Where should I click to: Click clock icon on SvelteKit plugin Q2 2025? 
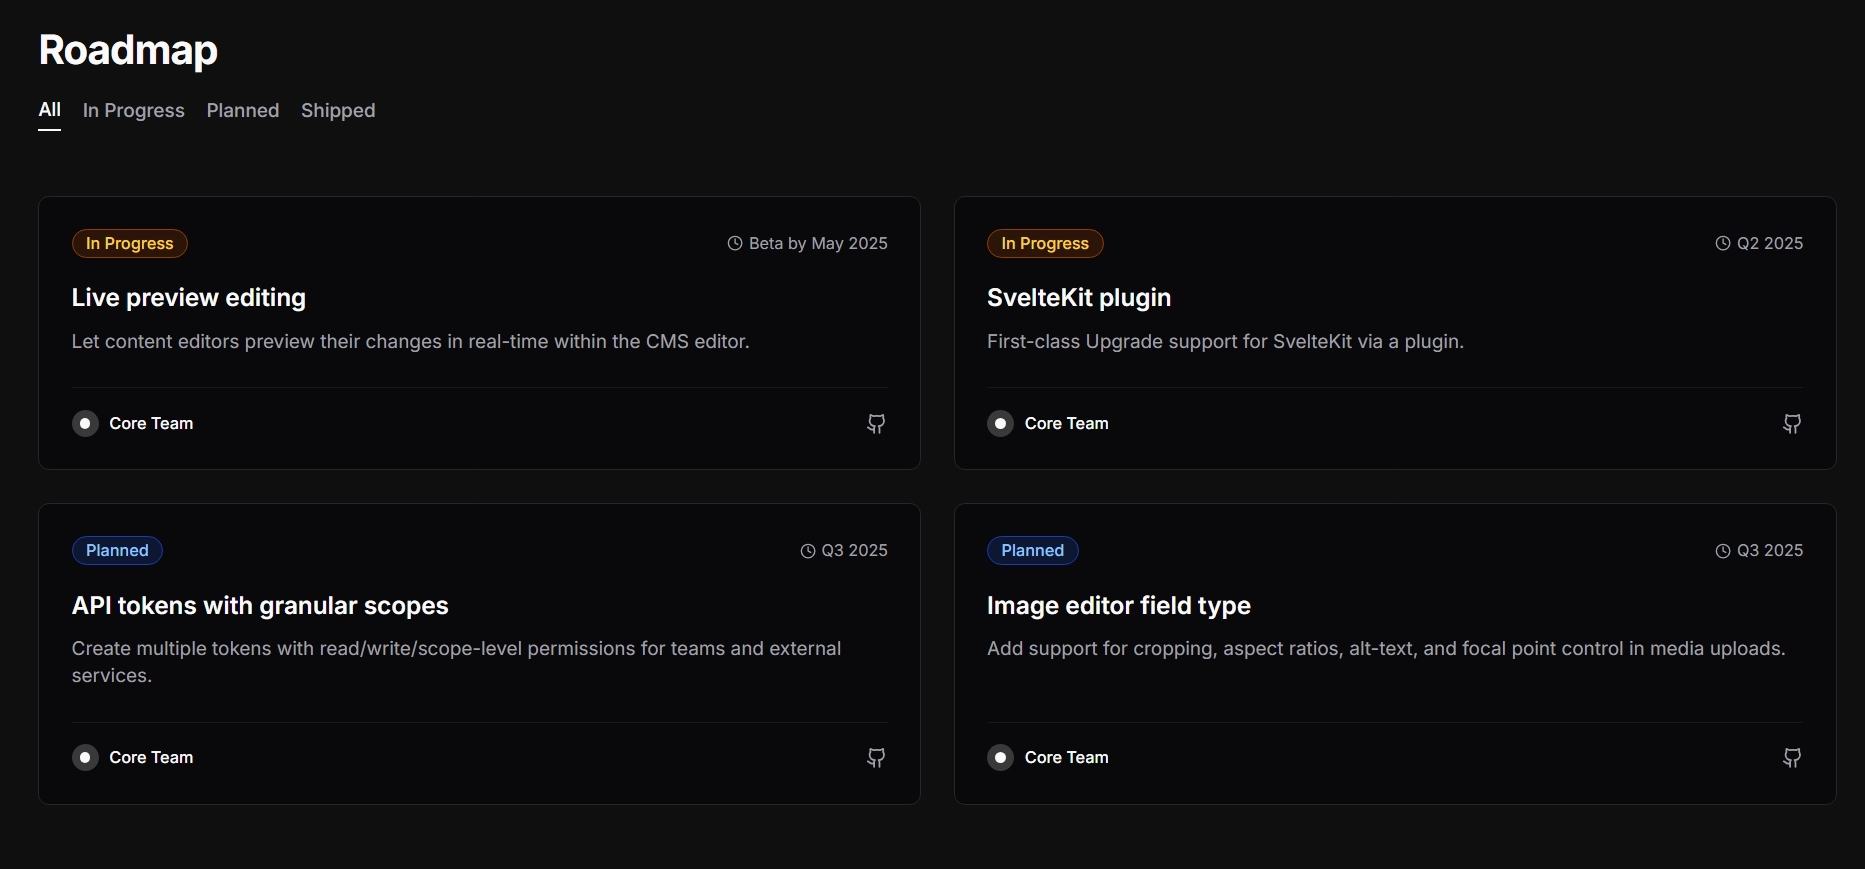(x=1723, y=244)
